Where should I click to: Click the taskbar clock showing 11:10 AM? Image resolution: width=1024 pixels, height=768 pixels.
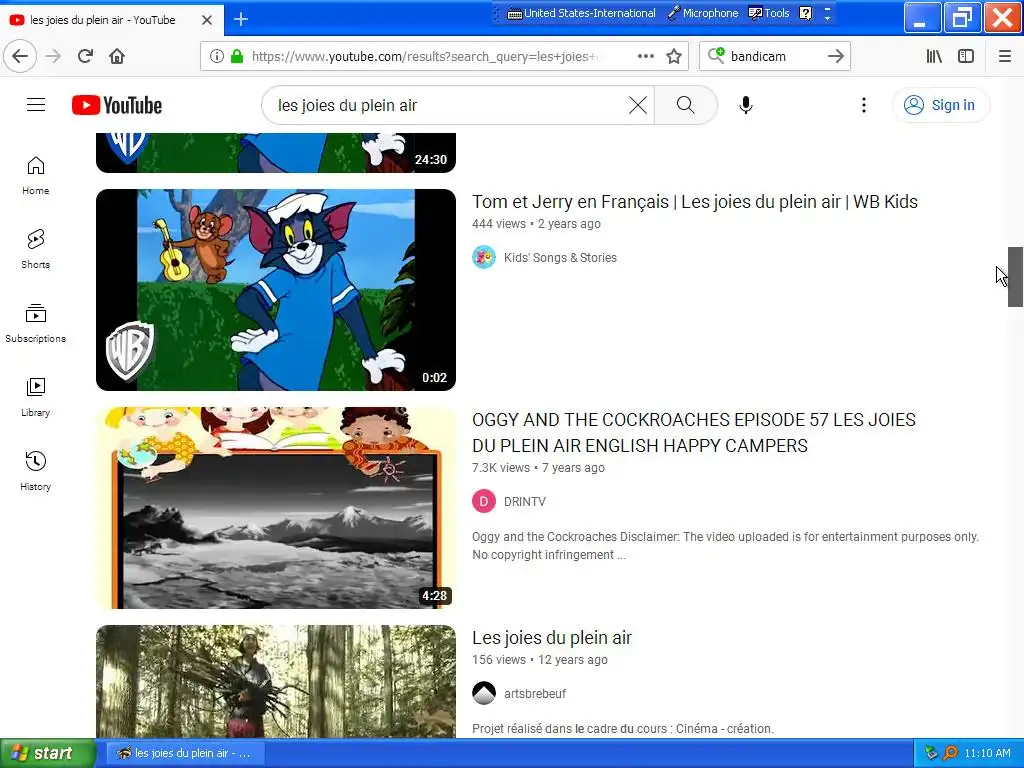point(987,753)
